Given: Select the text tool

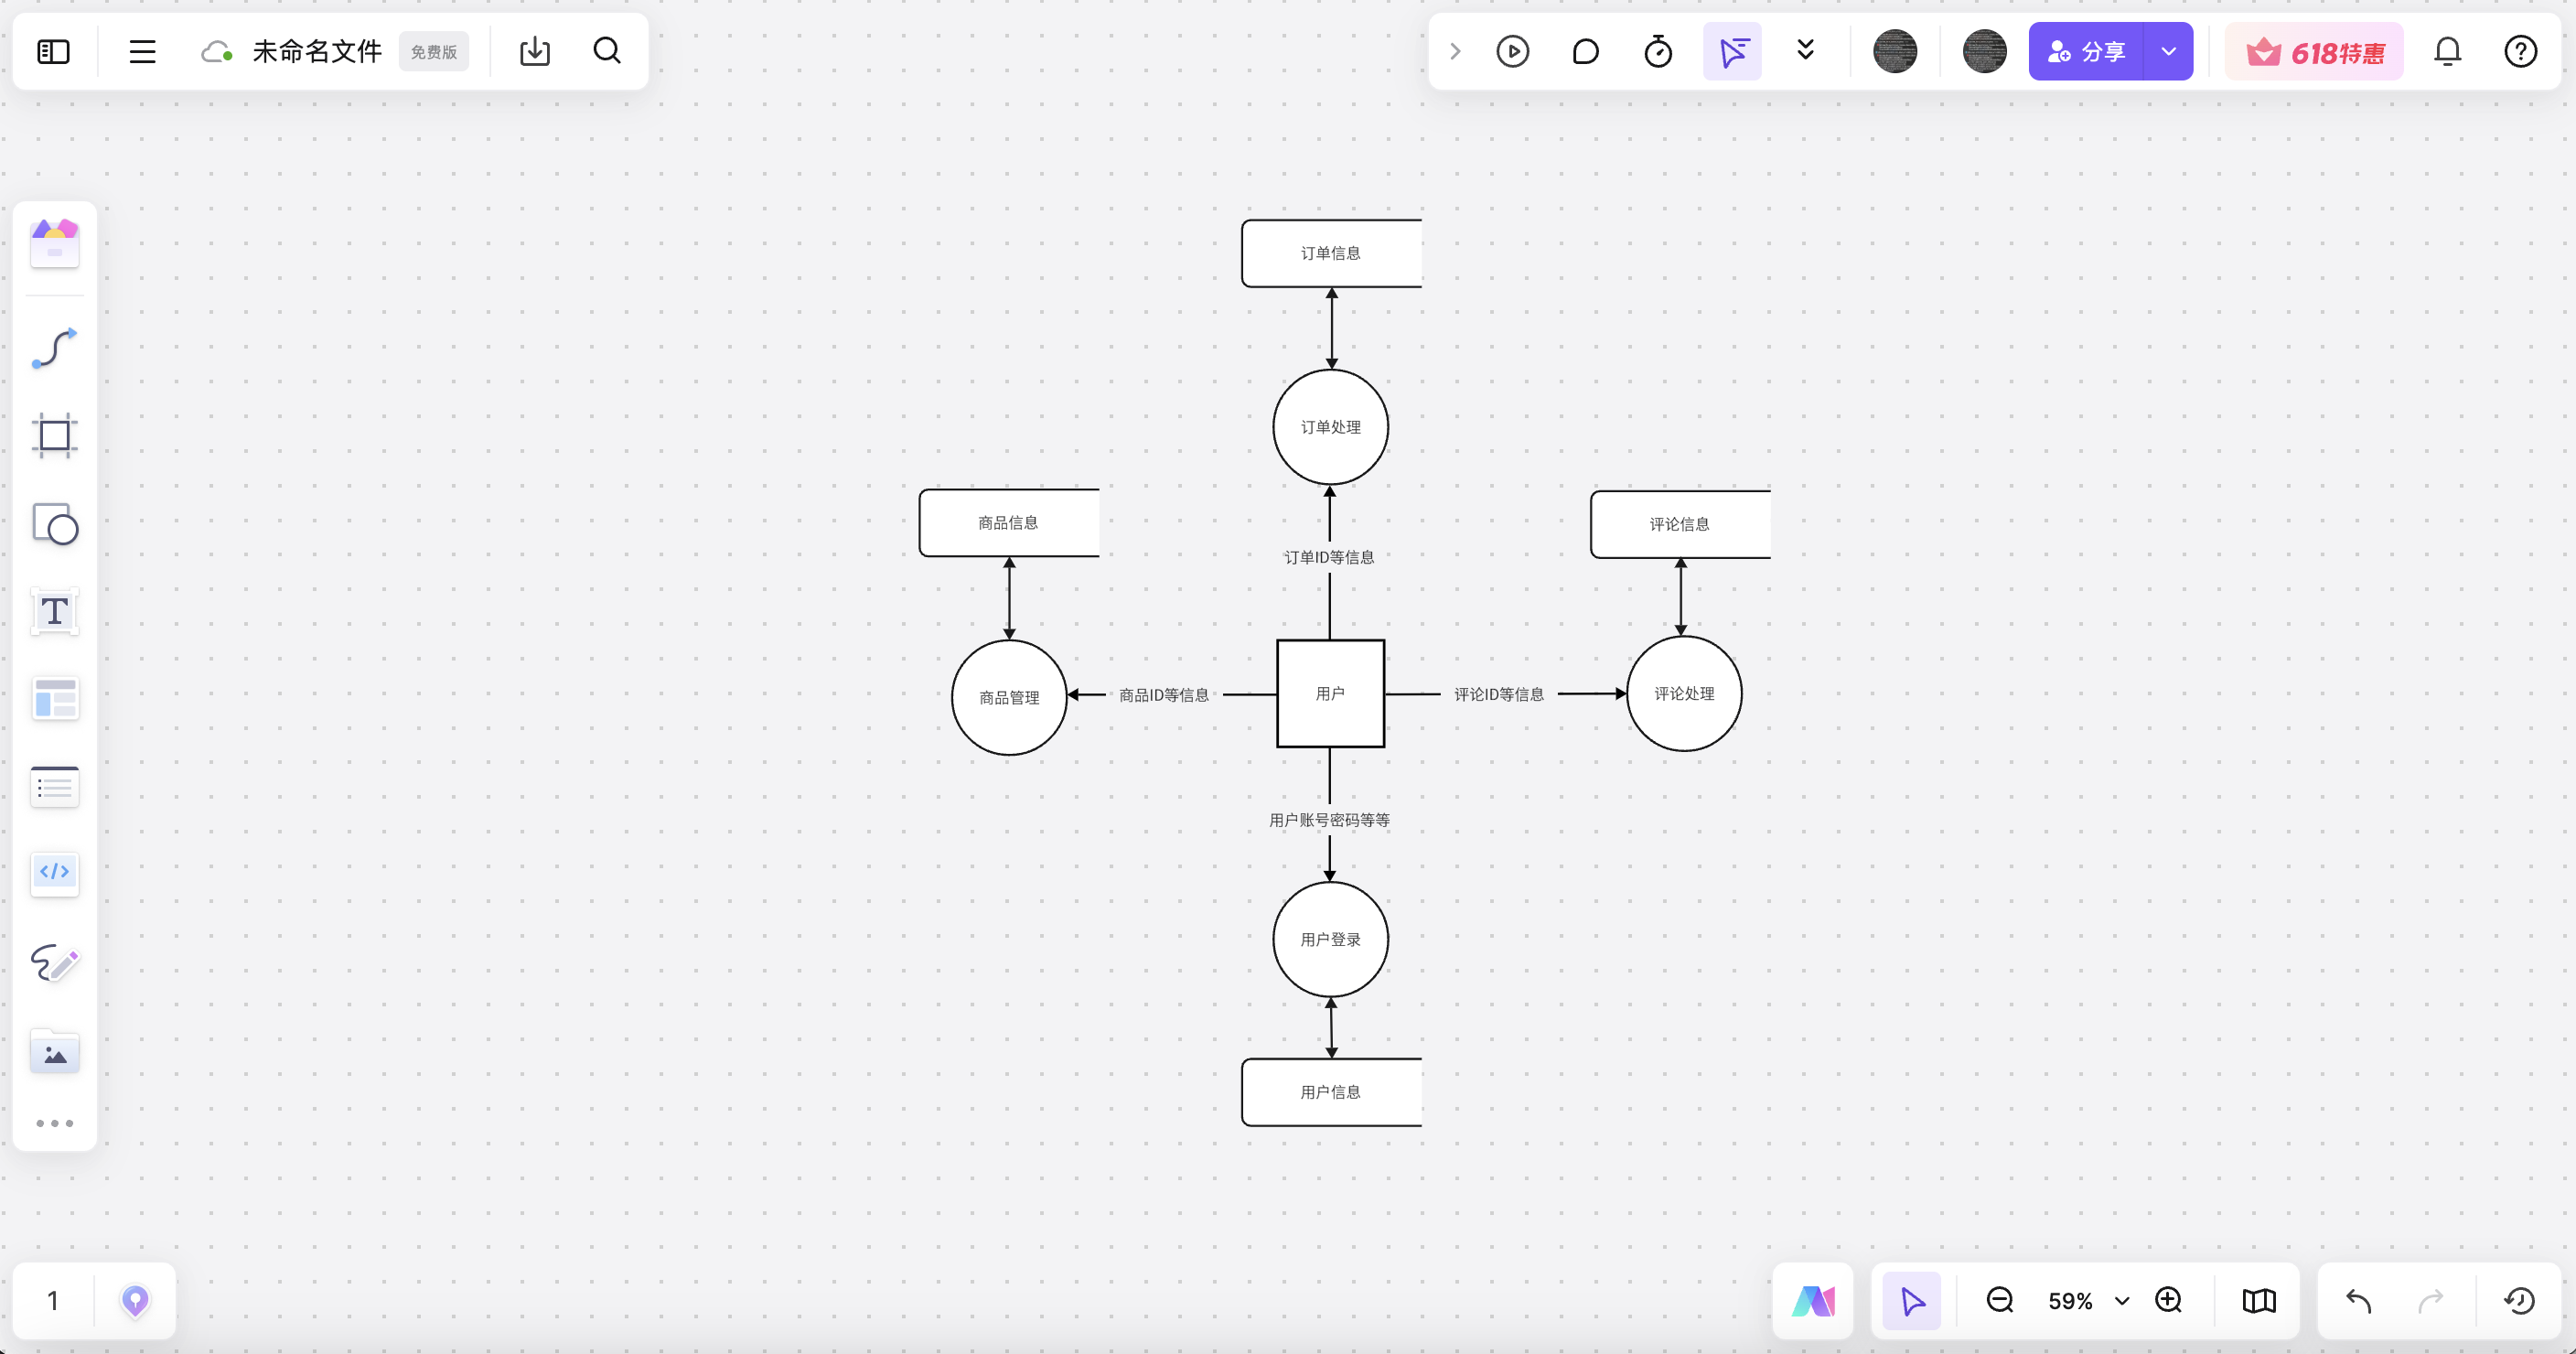Looking at the screenshot, I should [x=55, y=611].
